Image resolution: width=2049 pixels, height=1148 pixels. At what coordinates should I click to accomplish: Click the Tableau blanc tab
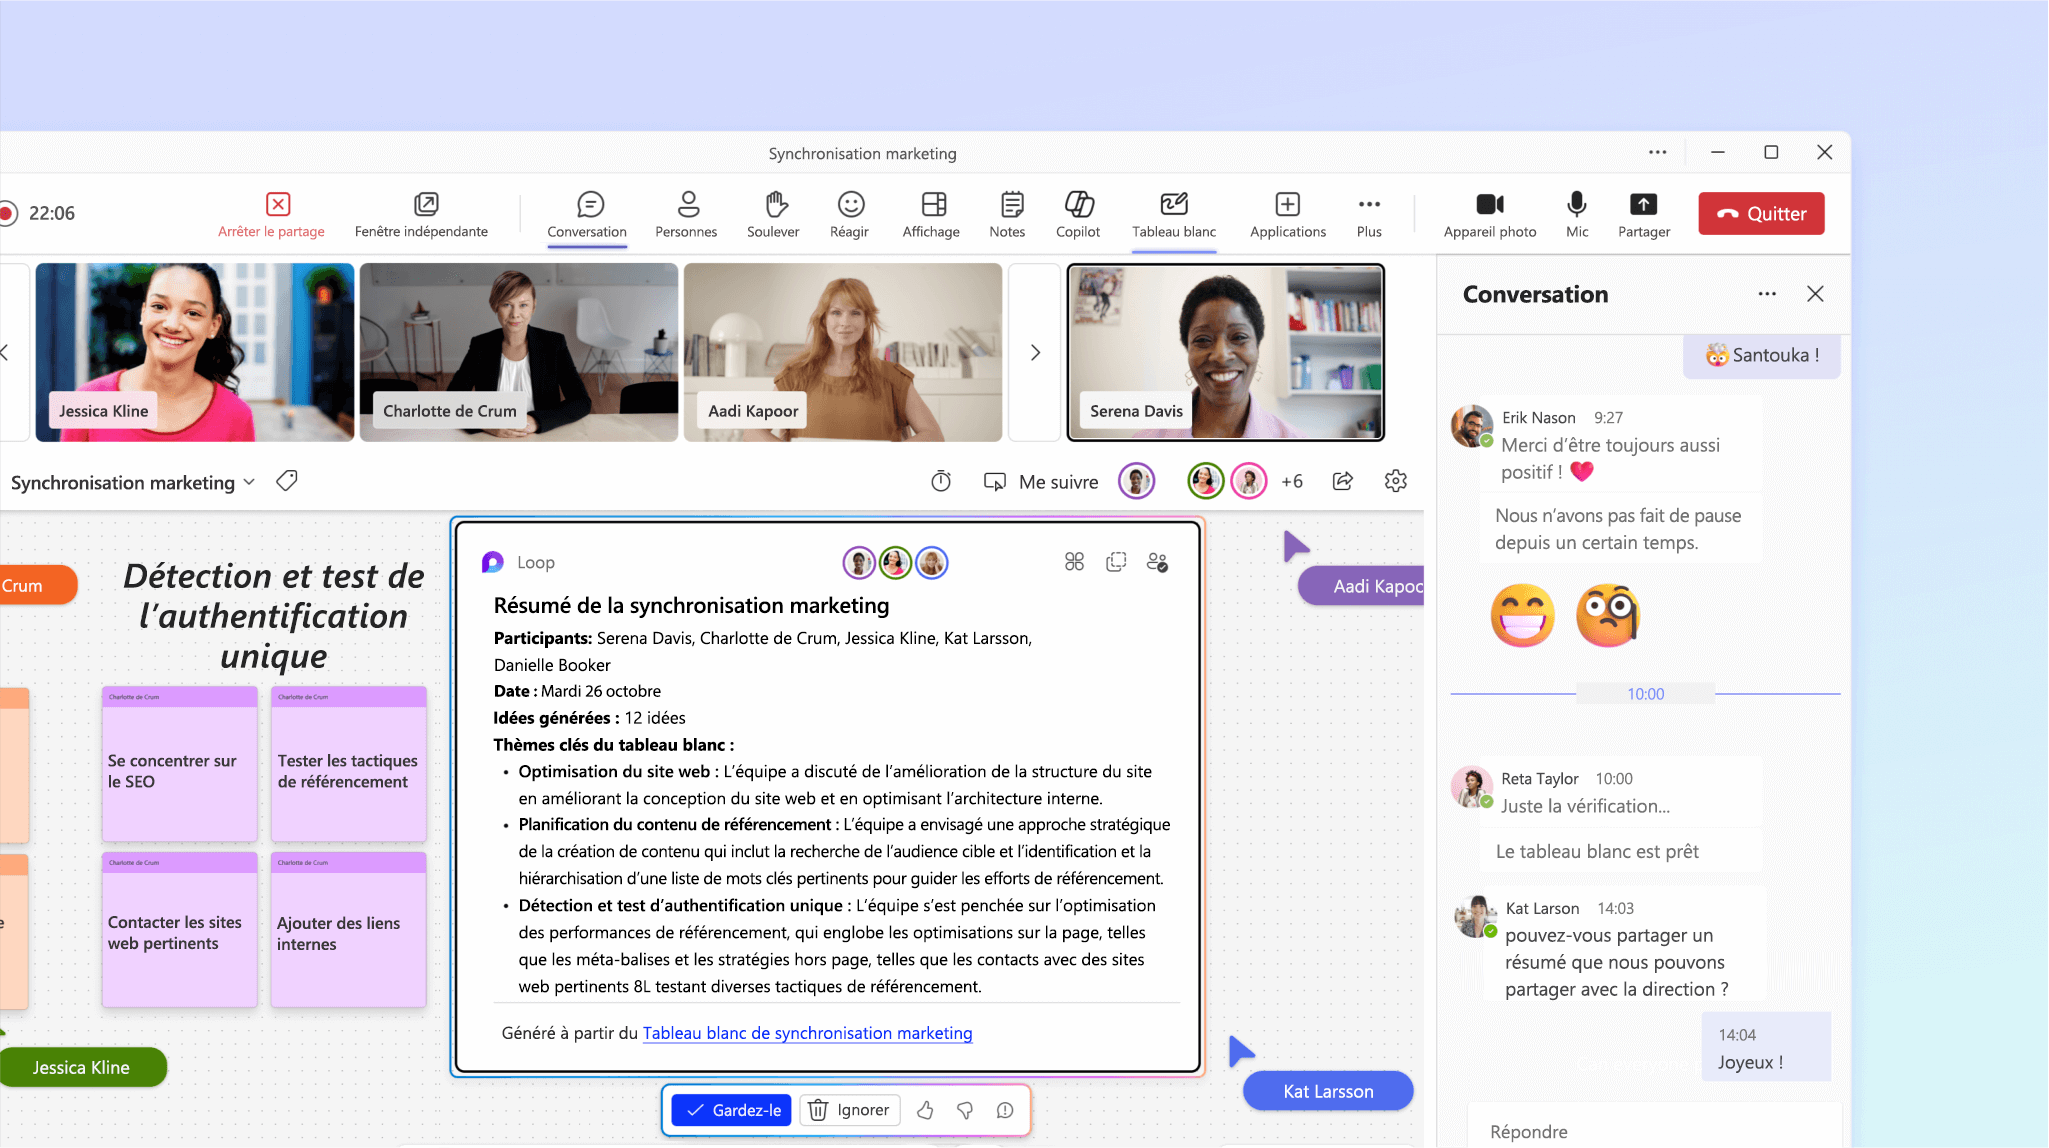coord(1172,214)
